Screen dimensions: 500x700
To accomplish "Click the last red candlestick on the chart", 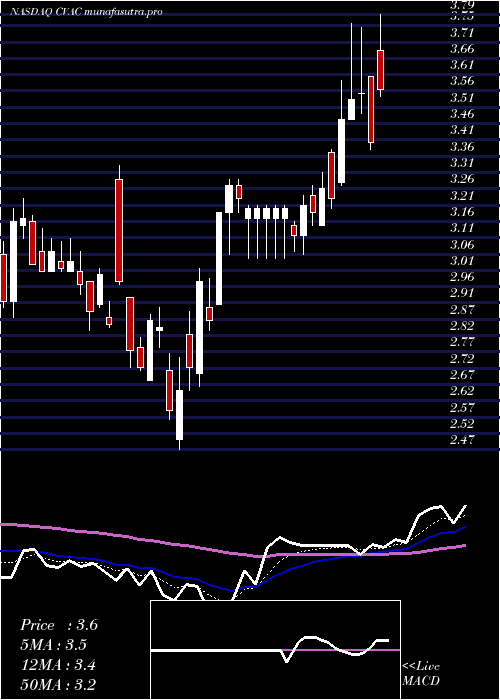I will click(380, 70).
